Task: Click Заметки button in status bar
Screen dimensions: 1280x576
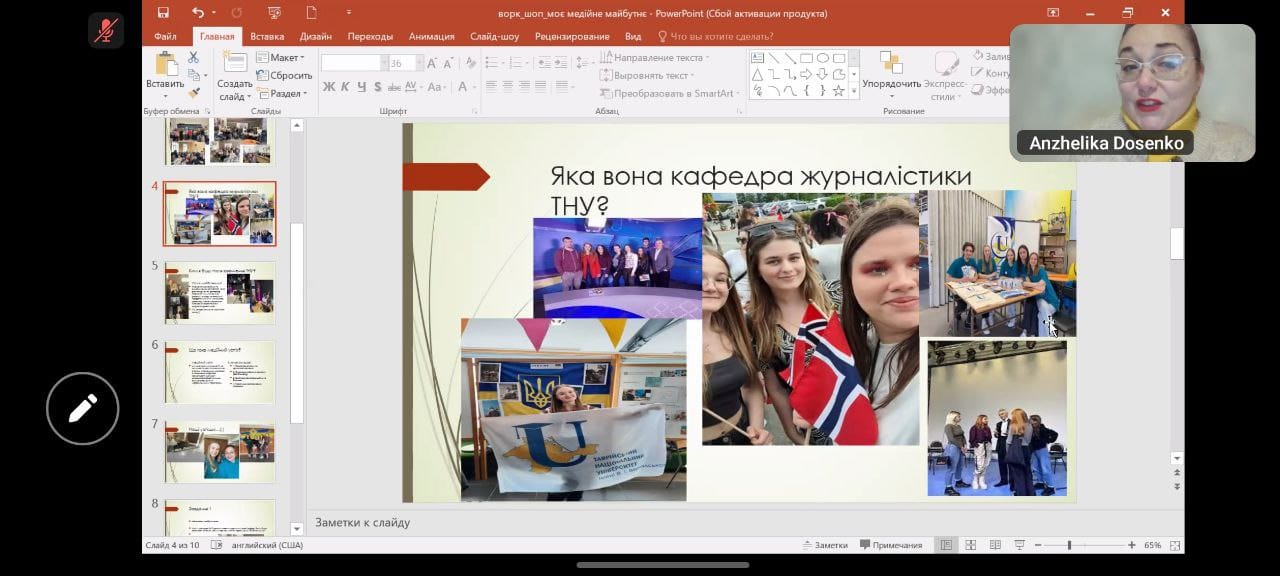Action: pyautogui.click(x=825, y=545)
